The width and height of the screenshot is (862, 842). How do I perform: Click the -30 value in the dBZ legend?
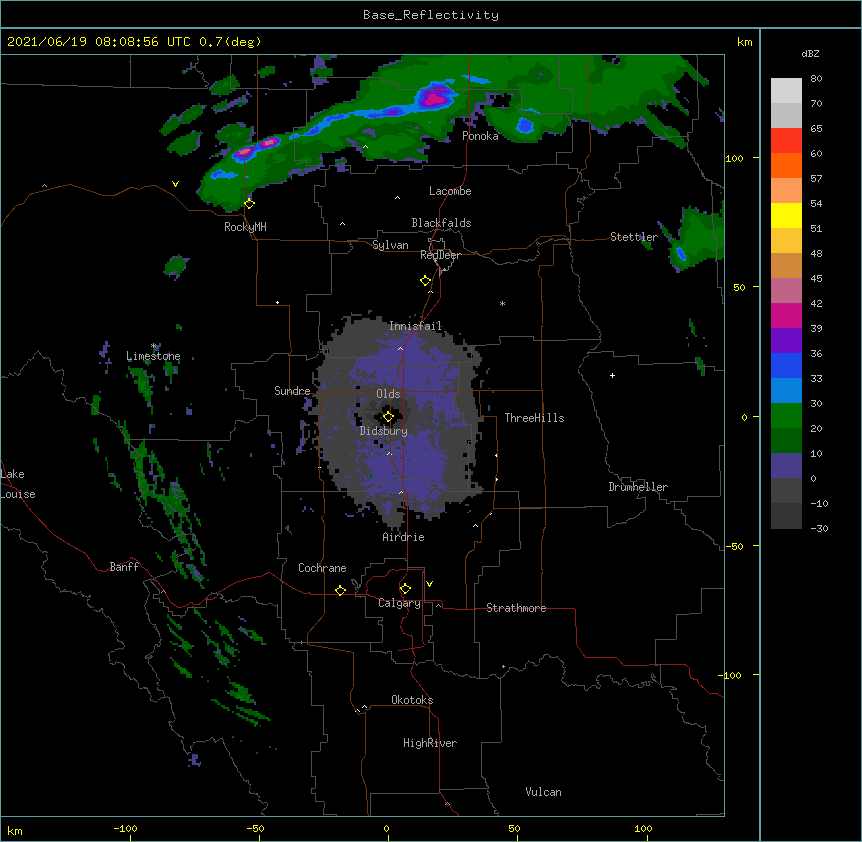coord(819,529)
